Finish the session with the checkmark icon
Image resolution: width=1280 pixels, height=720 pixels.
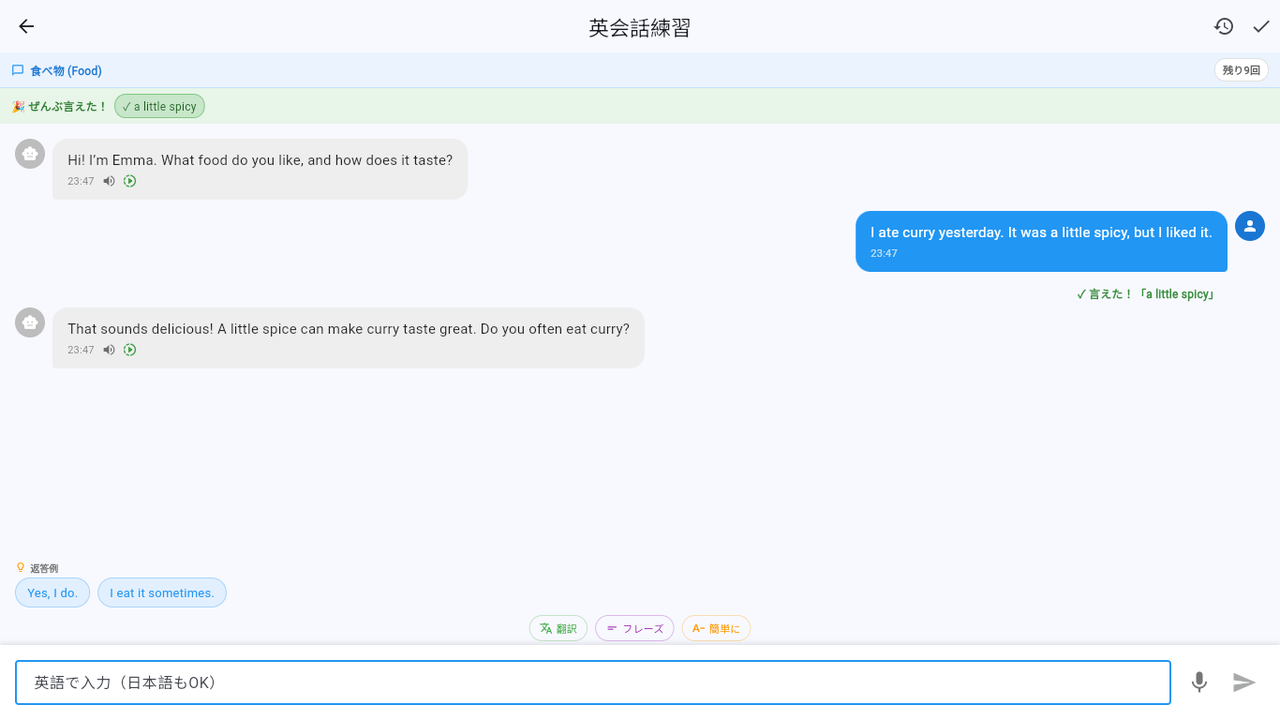pyautogui.click(x=1261, y=27)
